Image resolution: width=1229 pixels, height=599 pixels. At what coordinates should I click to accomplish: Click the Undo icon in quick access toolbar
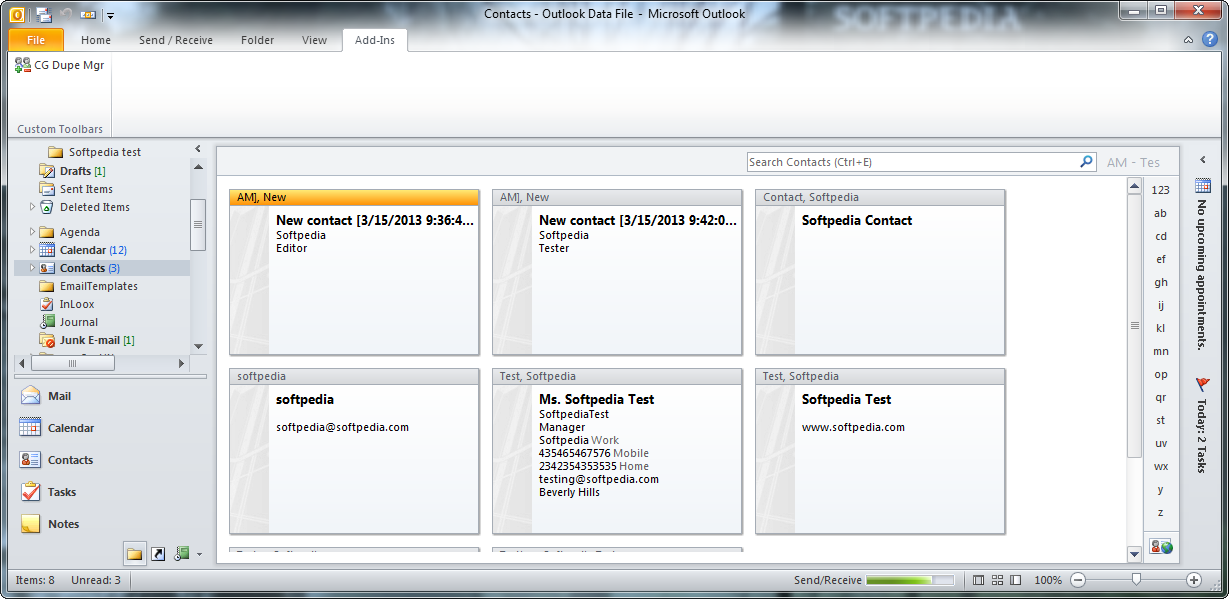(67, 15)
